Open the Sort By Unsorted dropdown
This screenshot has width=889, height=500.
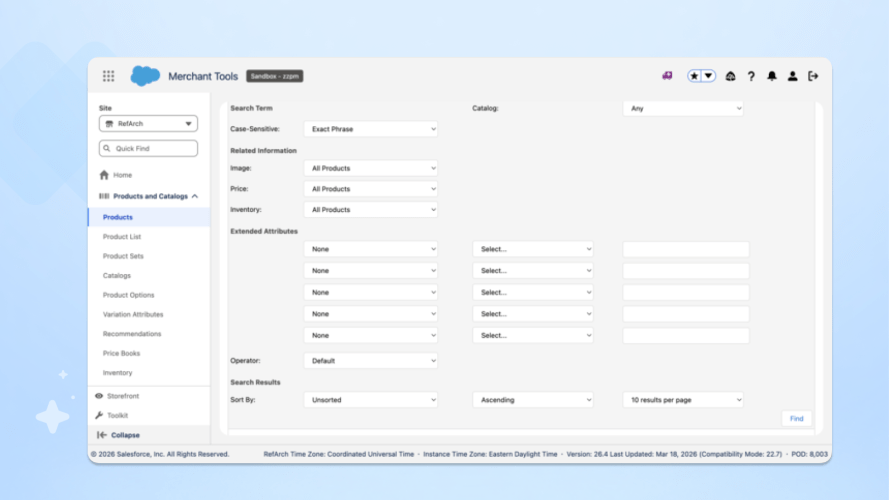[371, 400]
